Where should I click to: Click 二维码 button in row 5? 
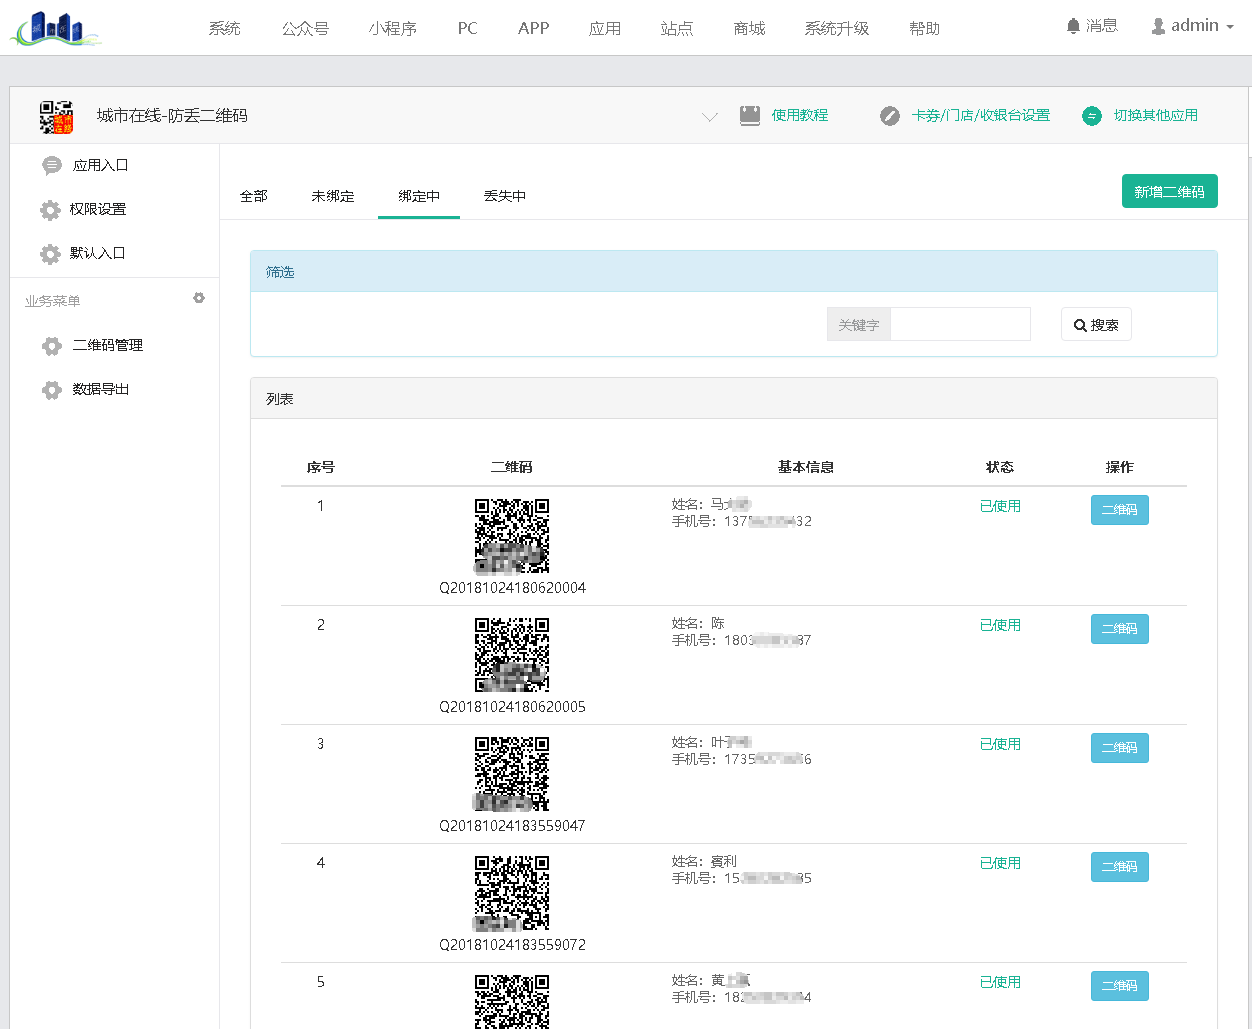[x=1120, y=986]
